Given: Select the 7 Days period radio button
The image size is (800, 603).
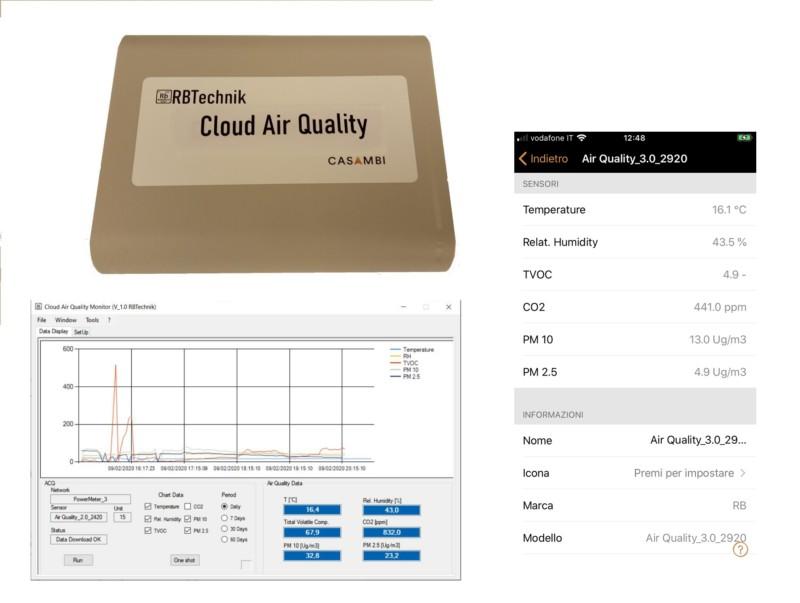Looking at the screenshot, I should (224, 518).
